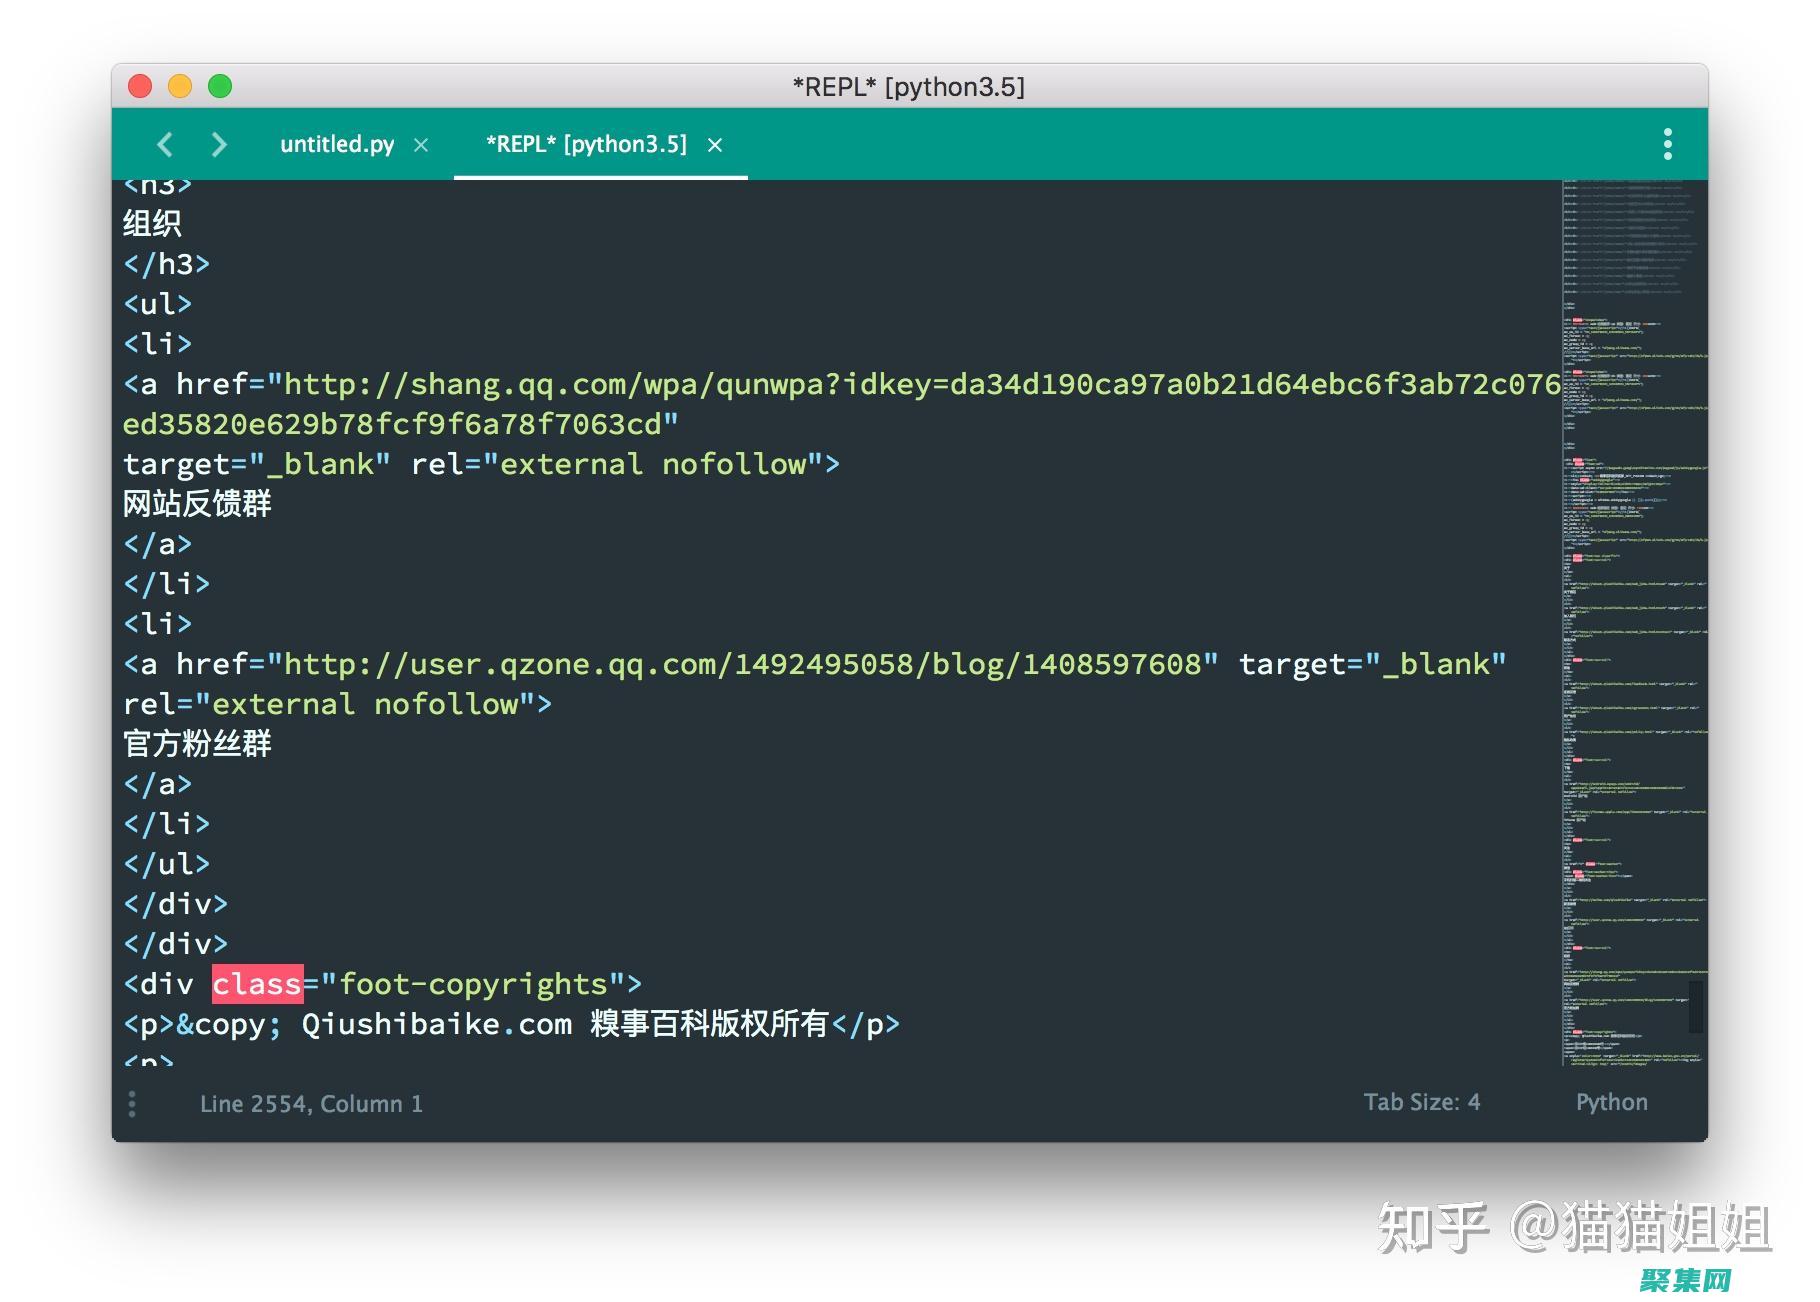Click the forward tab navigation arrow
This screenshot has height=1302, width=1820.
coord(219,145)
